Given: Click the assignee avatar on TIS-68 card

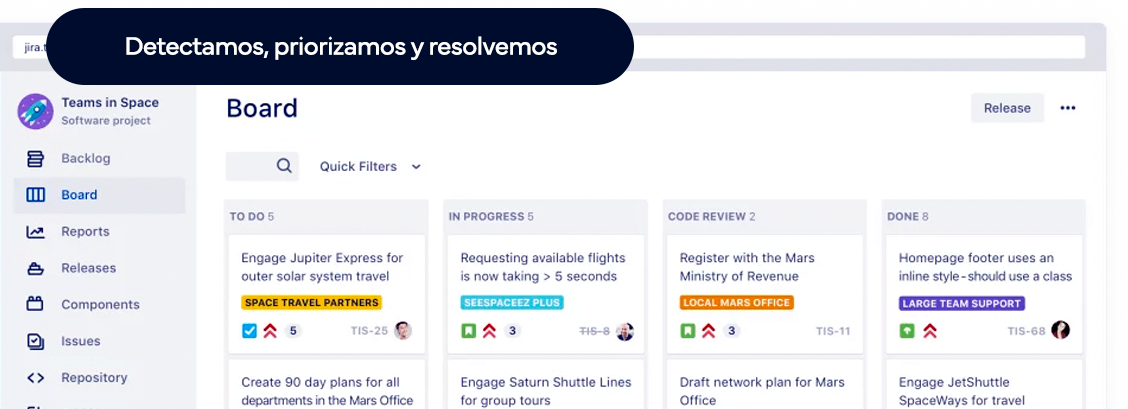Looking at the screenshot, I should (1060, 330).
